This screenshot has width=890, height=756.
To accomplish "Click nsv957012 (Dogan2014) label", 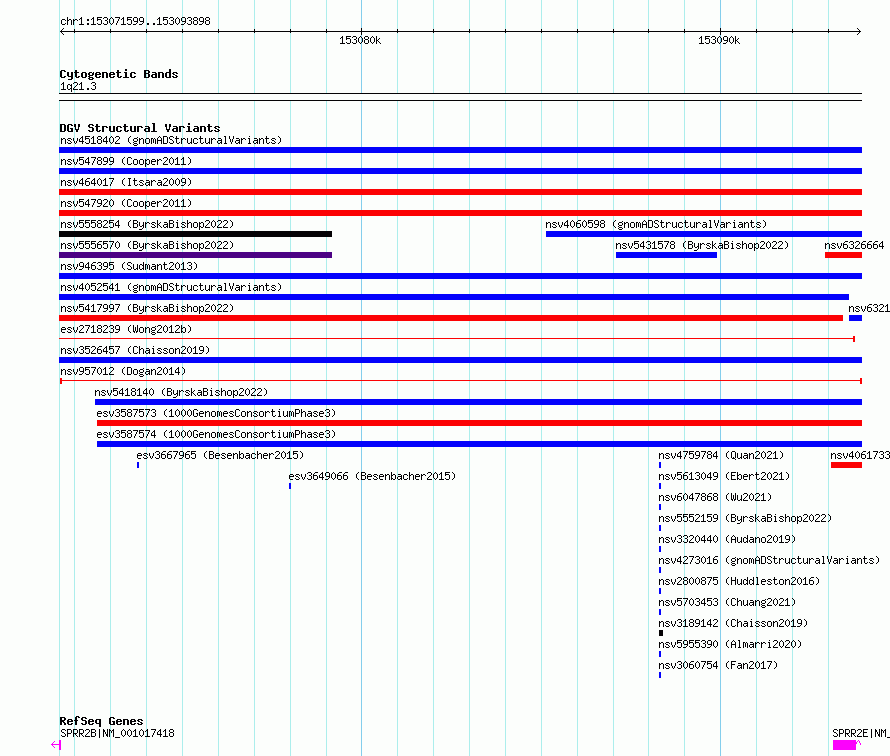I will click(x=123, y=371).
